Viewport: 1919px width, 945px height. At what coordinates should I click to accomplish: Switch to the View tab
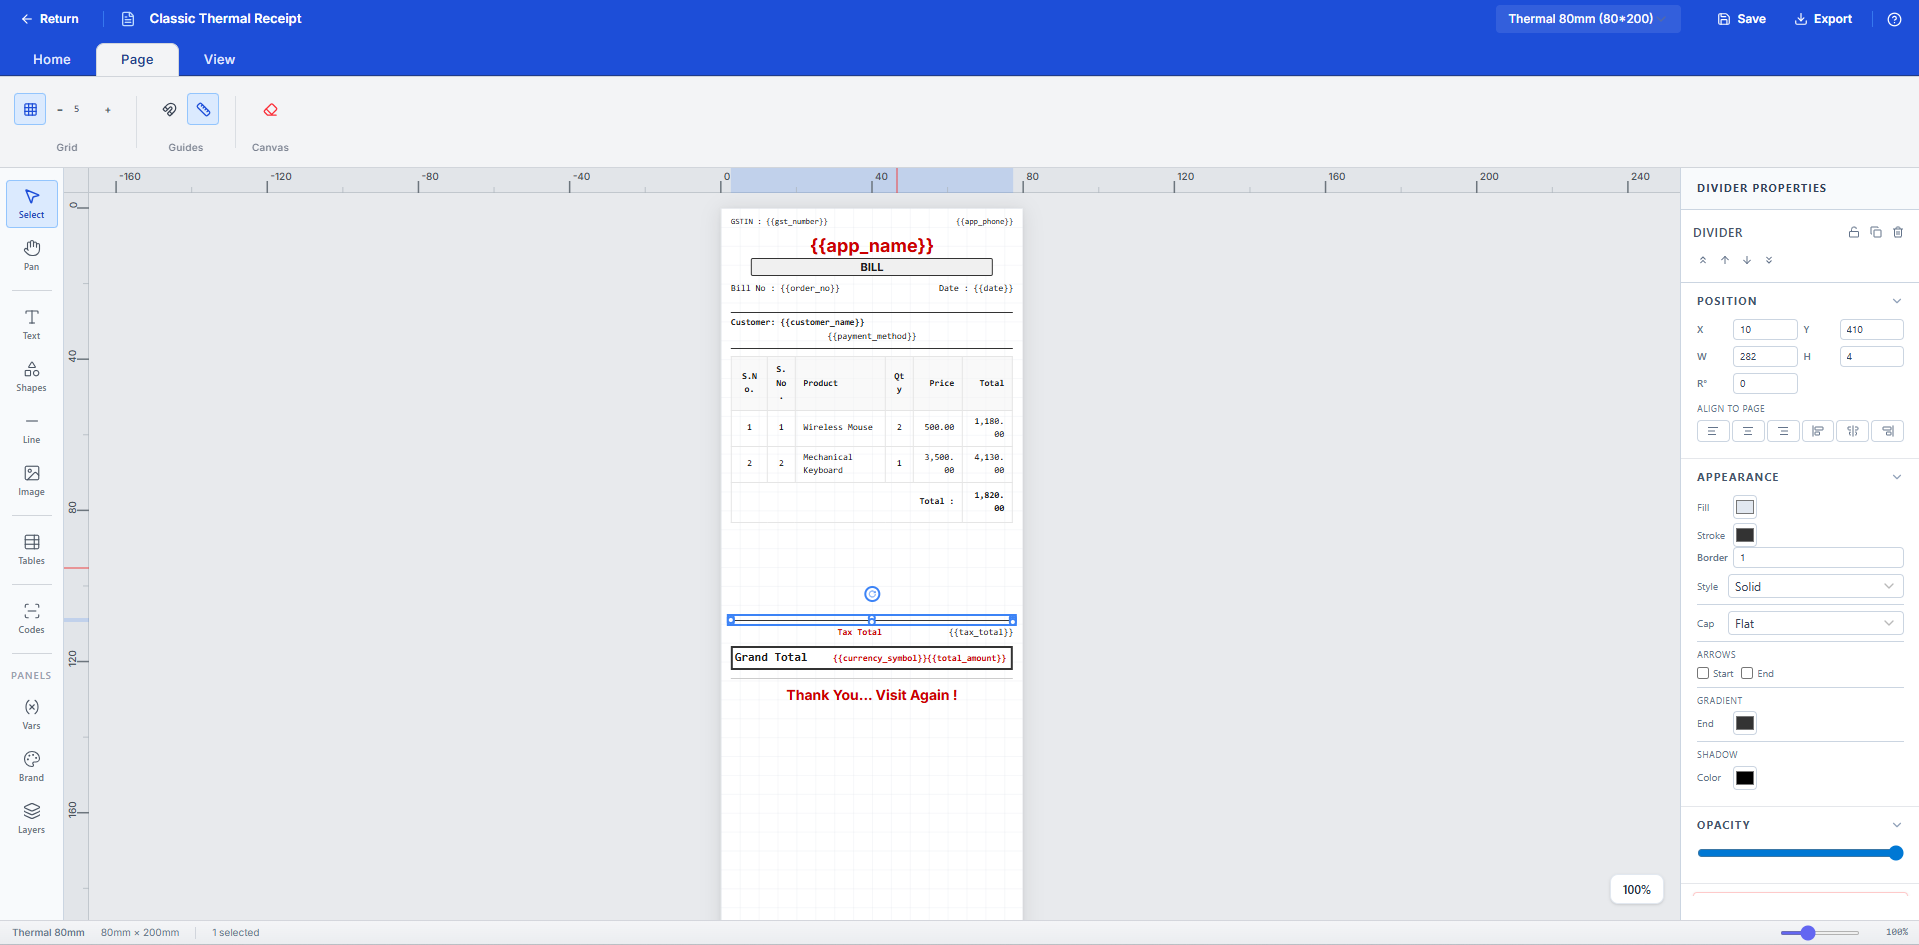point(219,59)
